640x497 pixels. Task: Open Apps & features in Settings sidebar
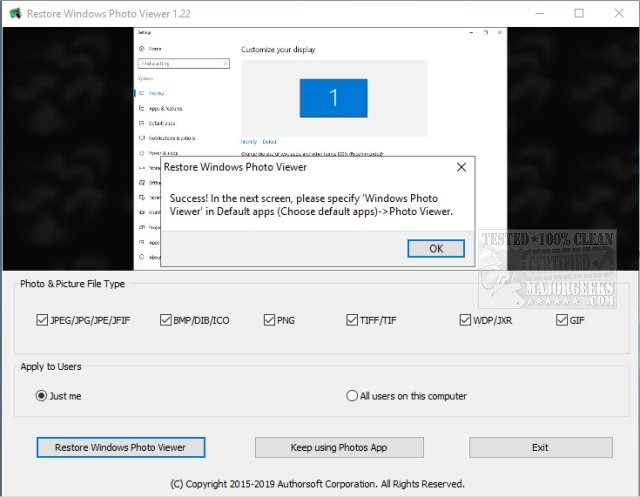pyautogui.click(x=160, y=108)
